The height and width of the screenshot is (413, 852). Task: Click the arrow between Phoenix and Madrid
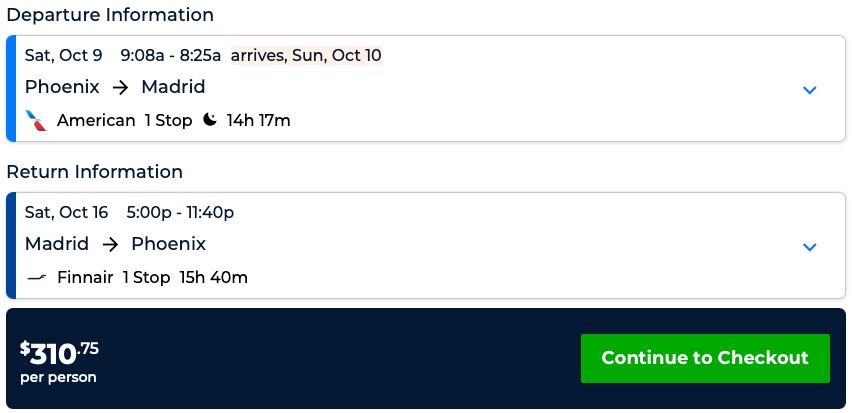120,87
